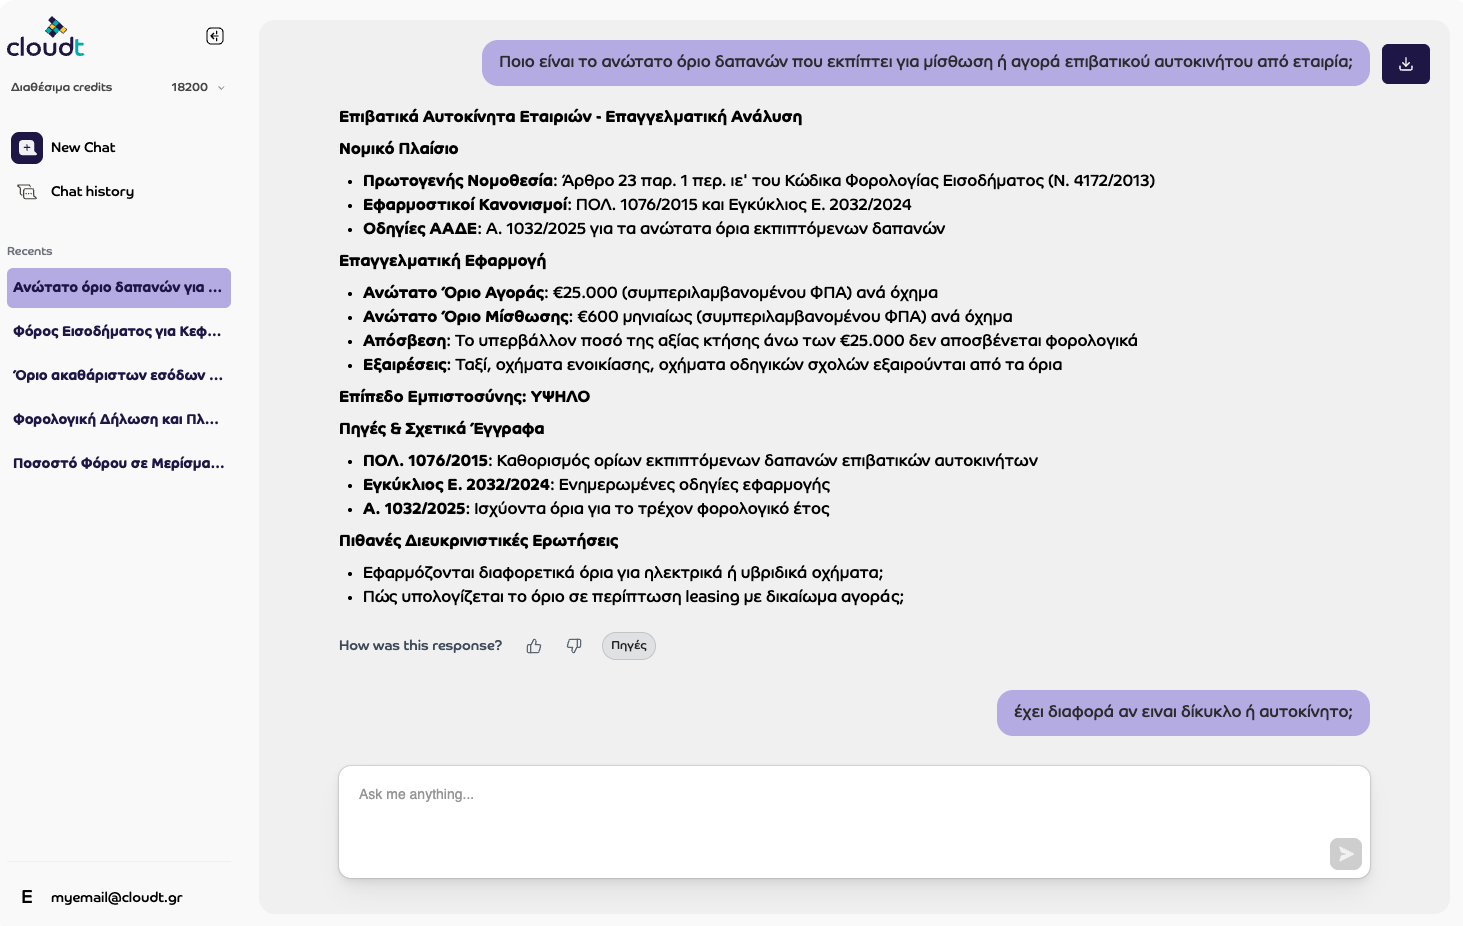The width and height of the screenshot is (1463, 926).
Task: Open the Όριο ακαθάριστων εσόδων chat
Action: [119, 376]
